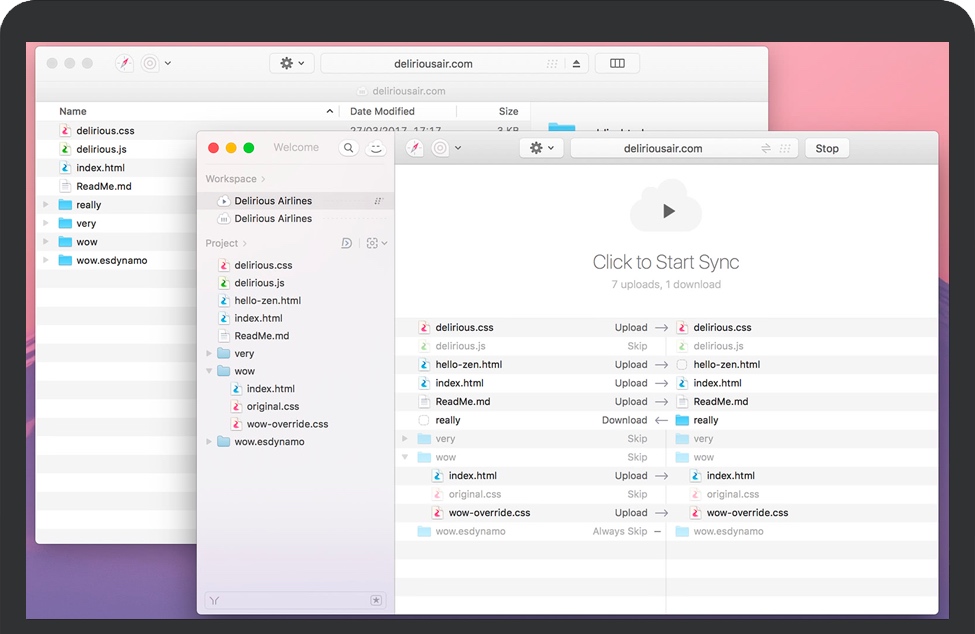Sort by the Date Modified column header
The width and height of the screenshot is (975, 634).
[382, 112]
